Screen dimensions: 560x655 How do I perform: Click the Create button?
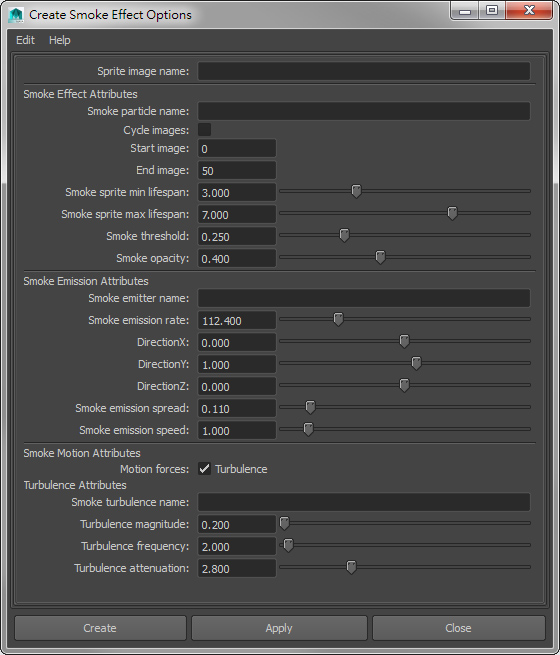coord(100,628)
